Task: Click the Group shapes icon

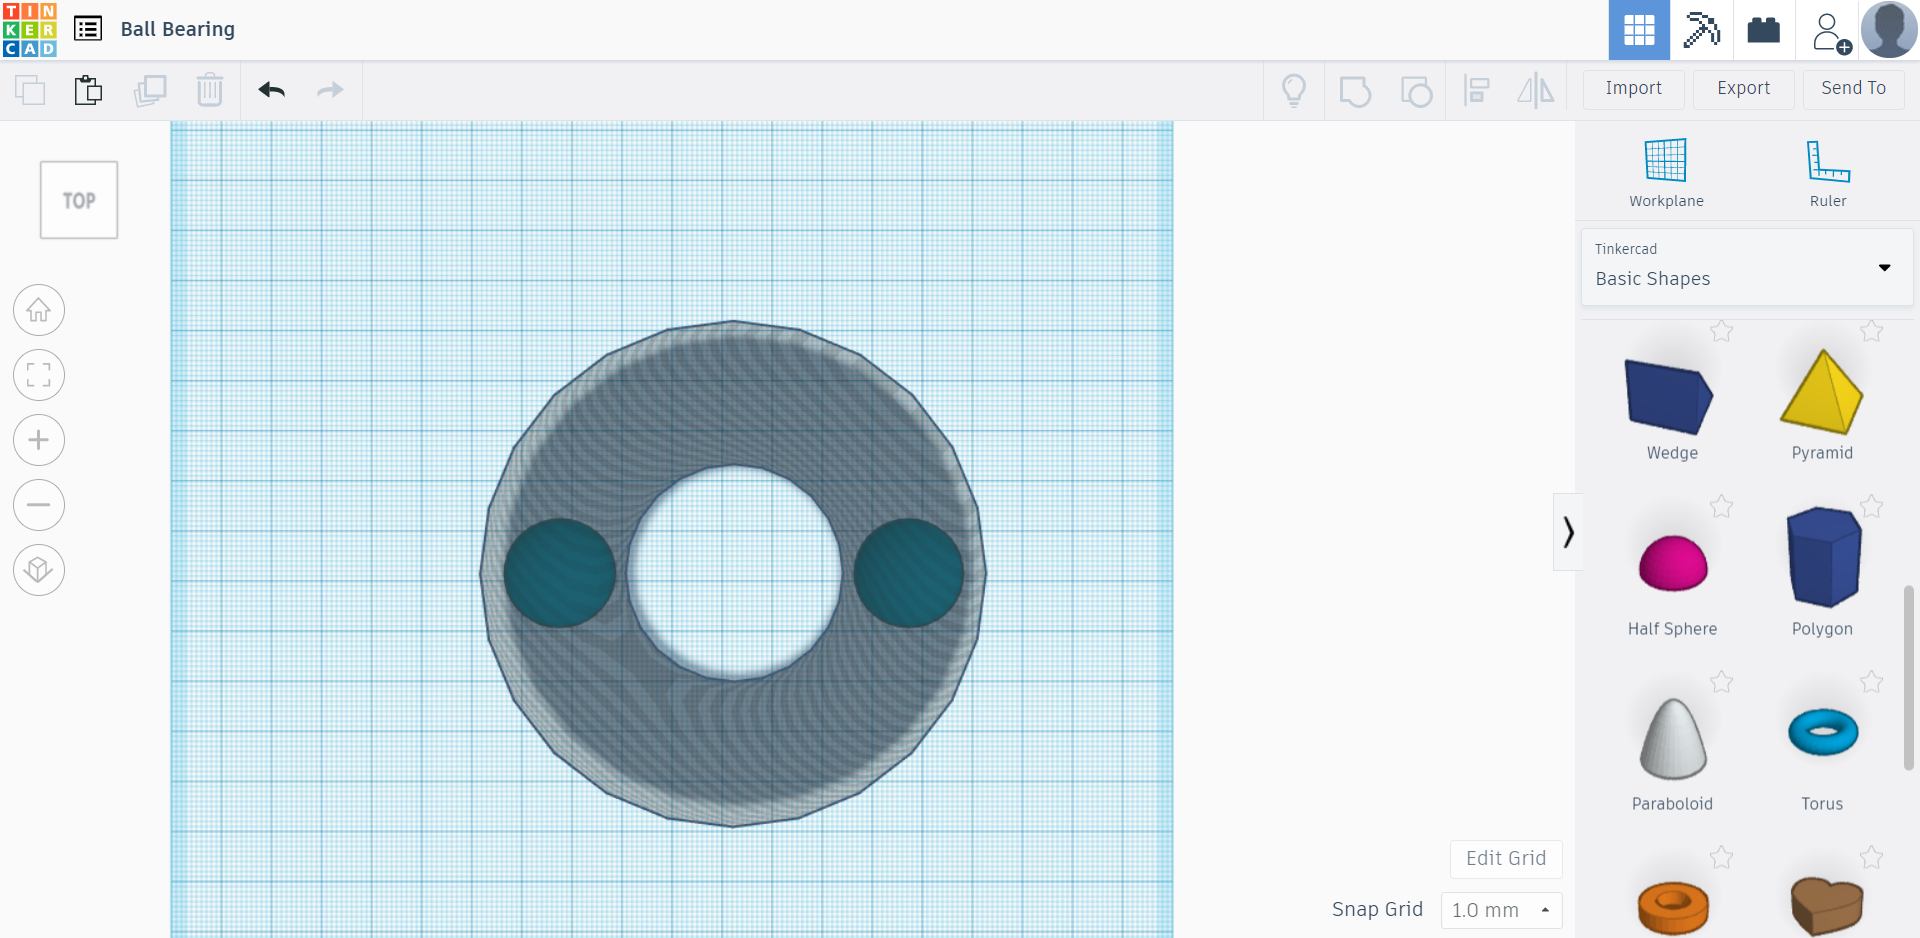Action: click(x=1355, y=91)
